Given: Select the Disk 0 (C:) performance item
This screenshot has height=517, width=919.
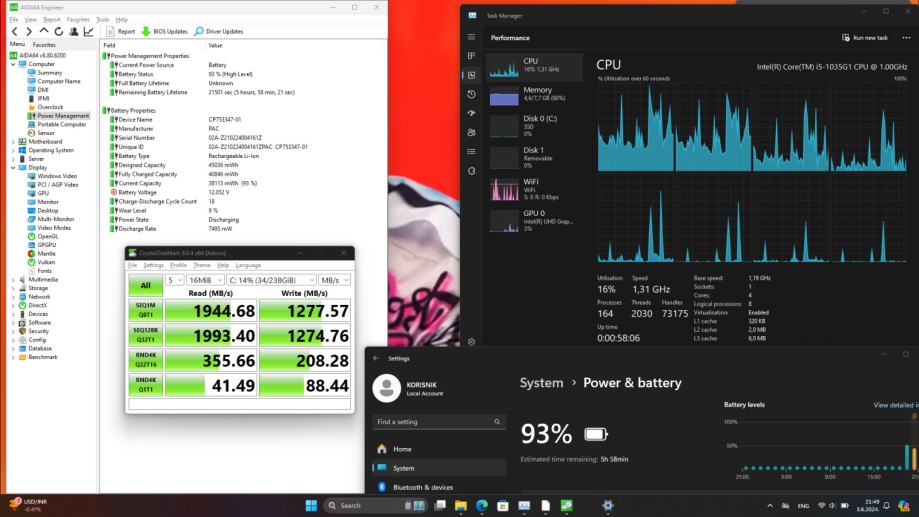Looking at the screenshot, I should click(534, 126).
